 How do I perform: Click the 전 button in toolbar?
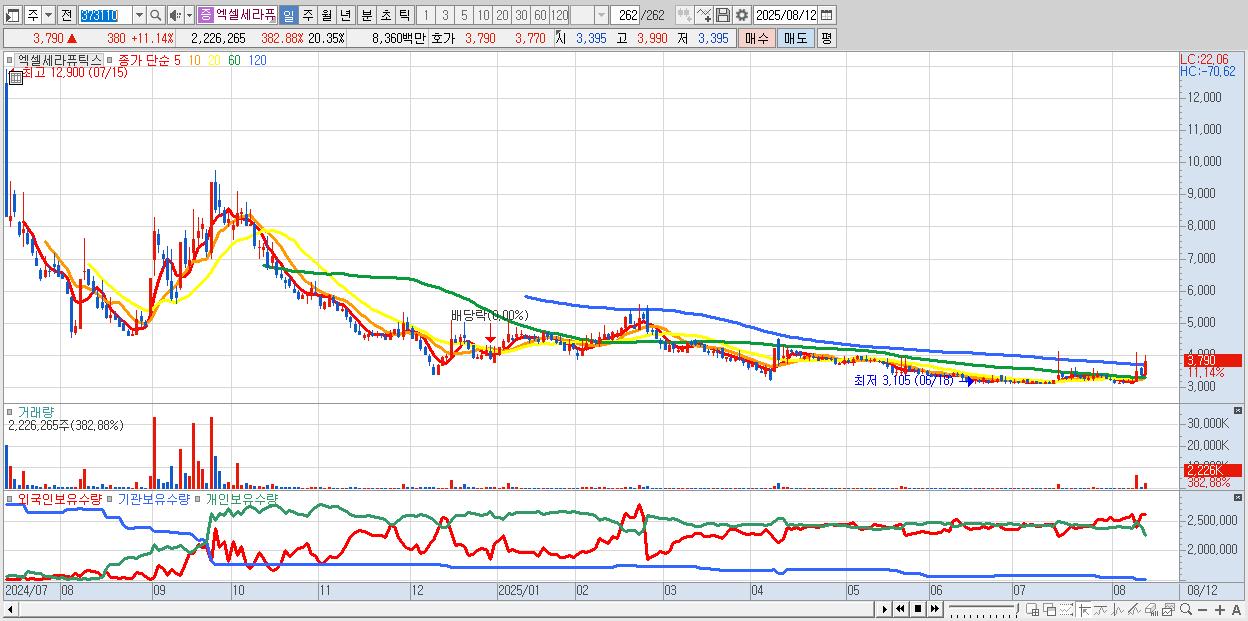coord(67,15)
